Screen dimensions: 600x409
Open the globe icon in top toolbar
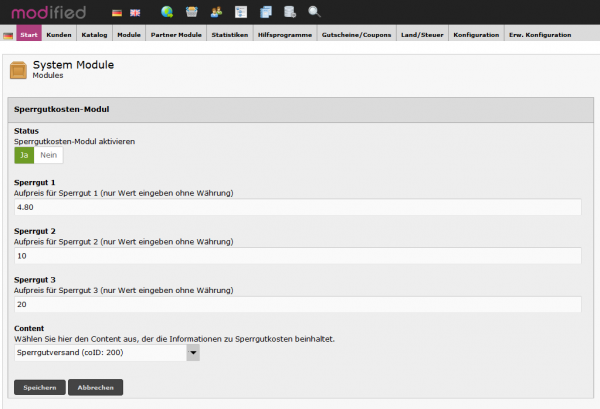[166, 12]
